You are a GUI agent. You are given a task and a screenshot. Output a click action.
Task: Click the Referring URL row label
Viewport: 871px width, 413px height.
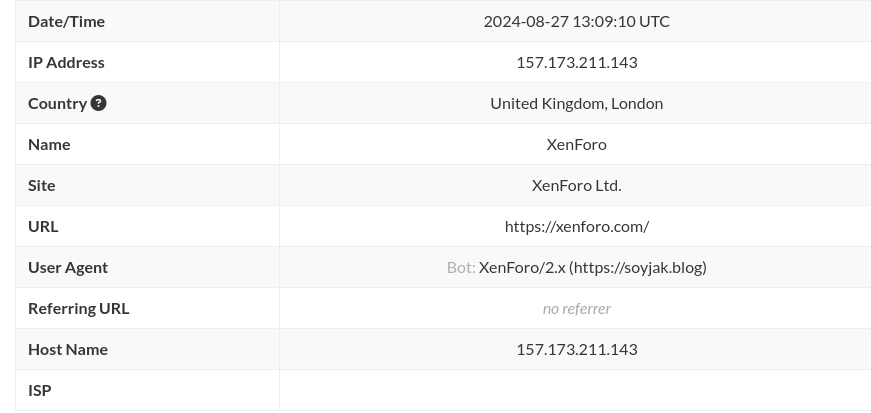click(78, 308)
